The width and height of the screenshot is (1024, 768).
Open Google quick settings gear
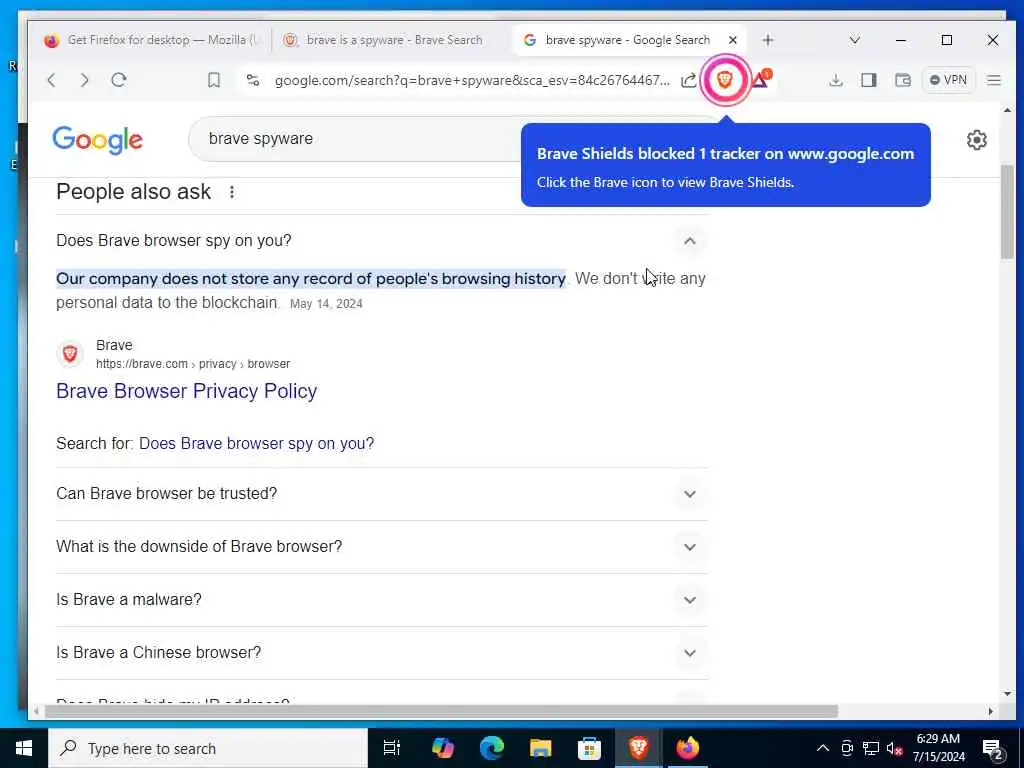point(976,140)
